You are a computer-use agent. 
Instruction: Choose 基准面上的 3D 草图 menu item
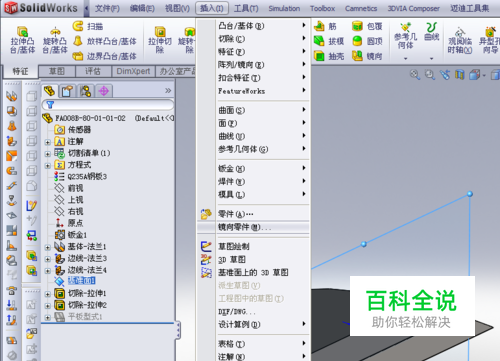[253, 272]
